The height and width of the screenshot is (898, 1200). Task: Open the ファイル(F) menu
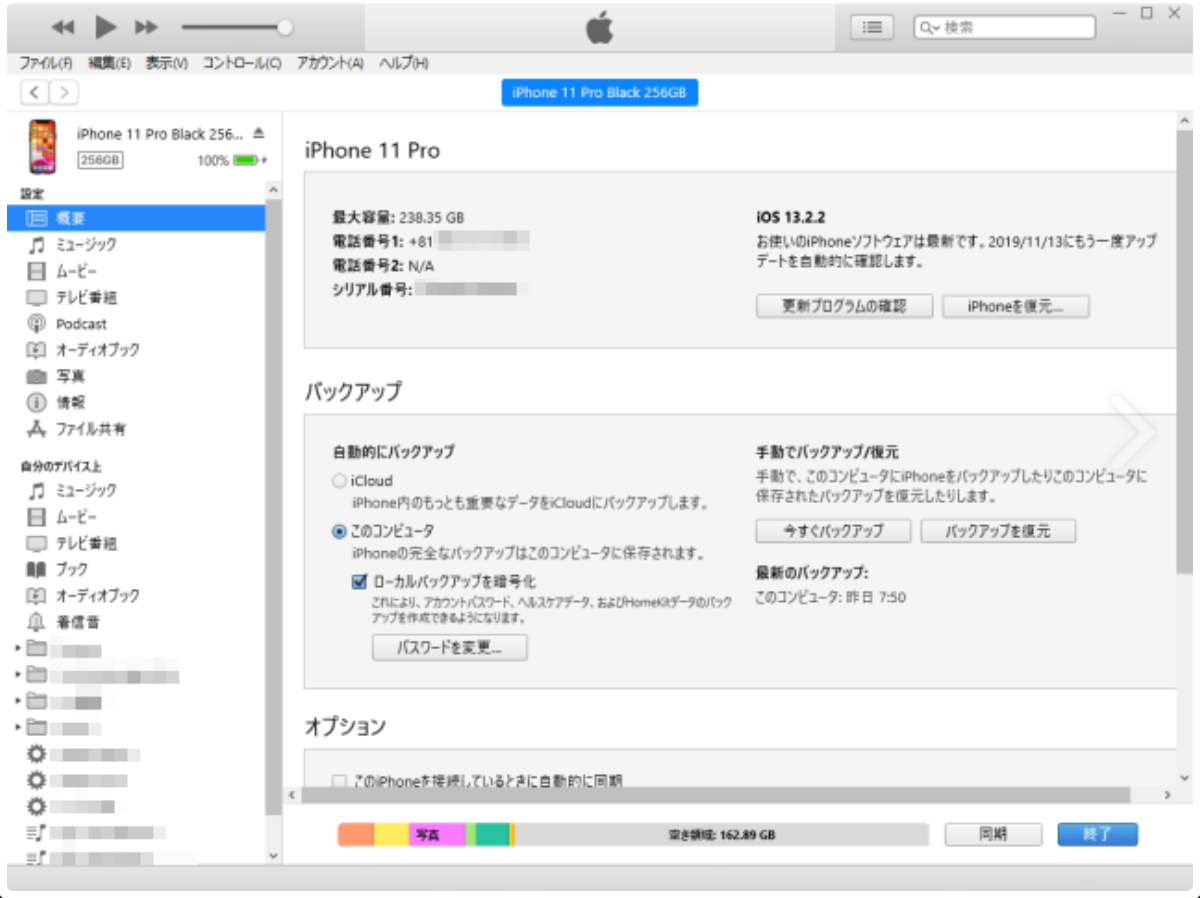tap(46, 63)
